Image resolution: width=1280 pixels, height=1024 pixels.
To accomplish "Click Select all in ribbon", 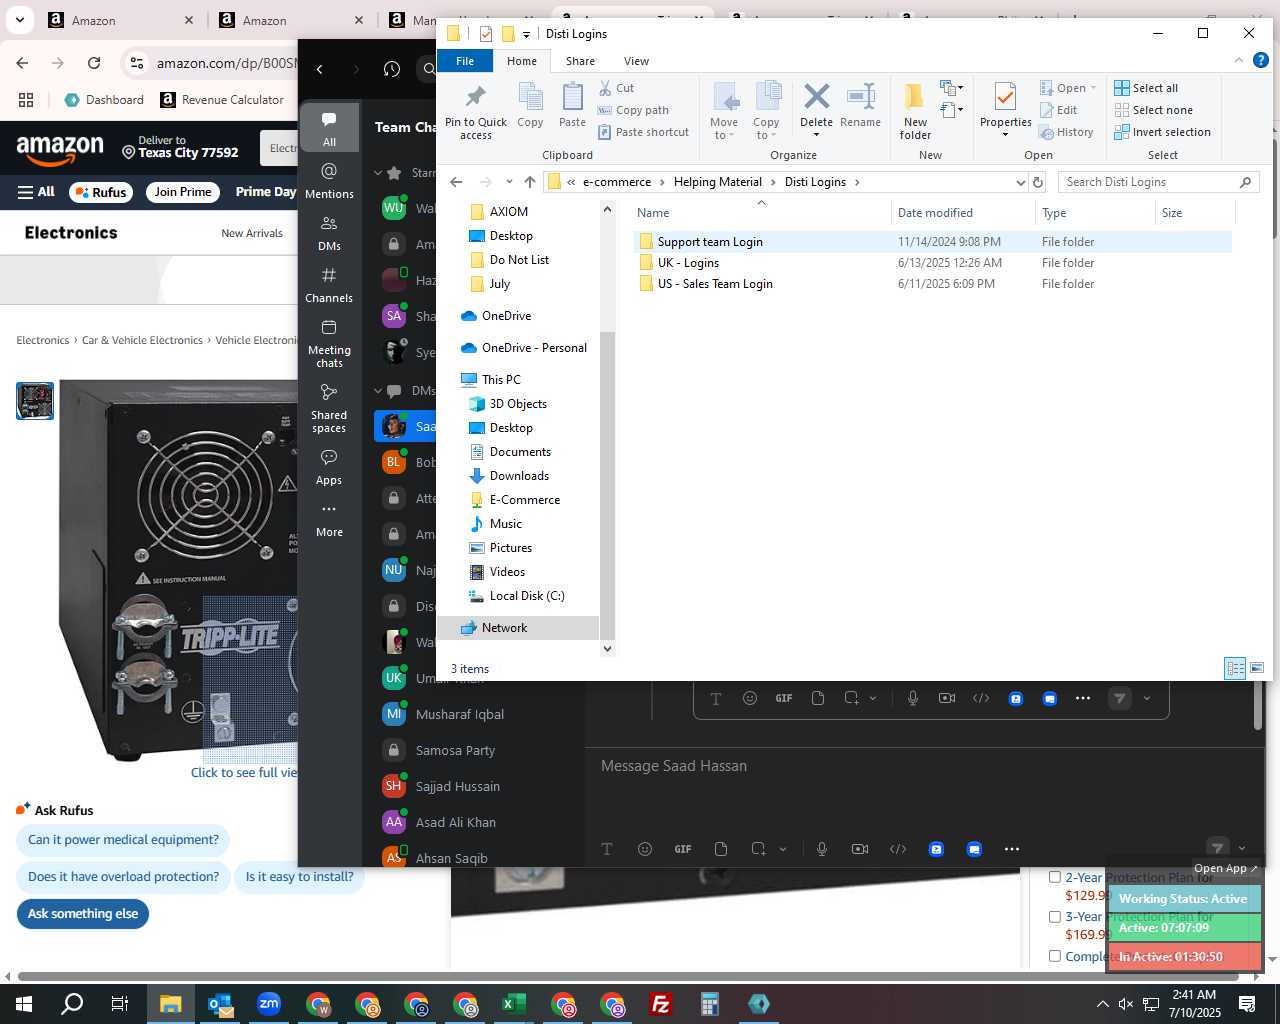I will 1146,88.
